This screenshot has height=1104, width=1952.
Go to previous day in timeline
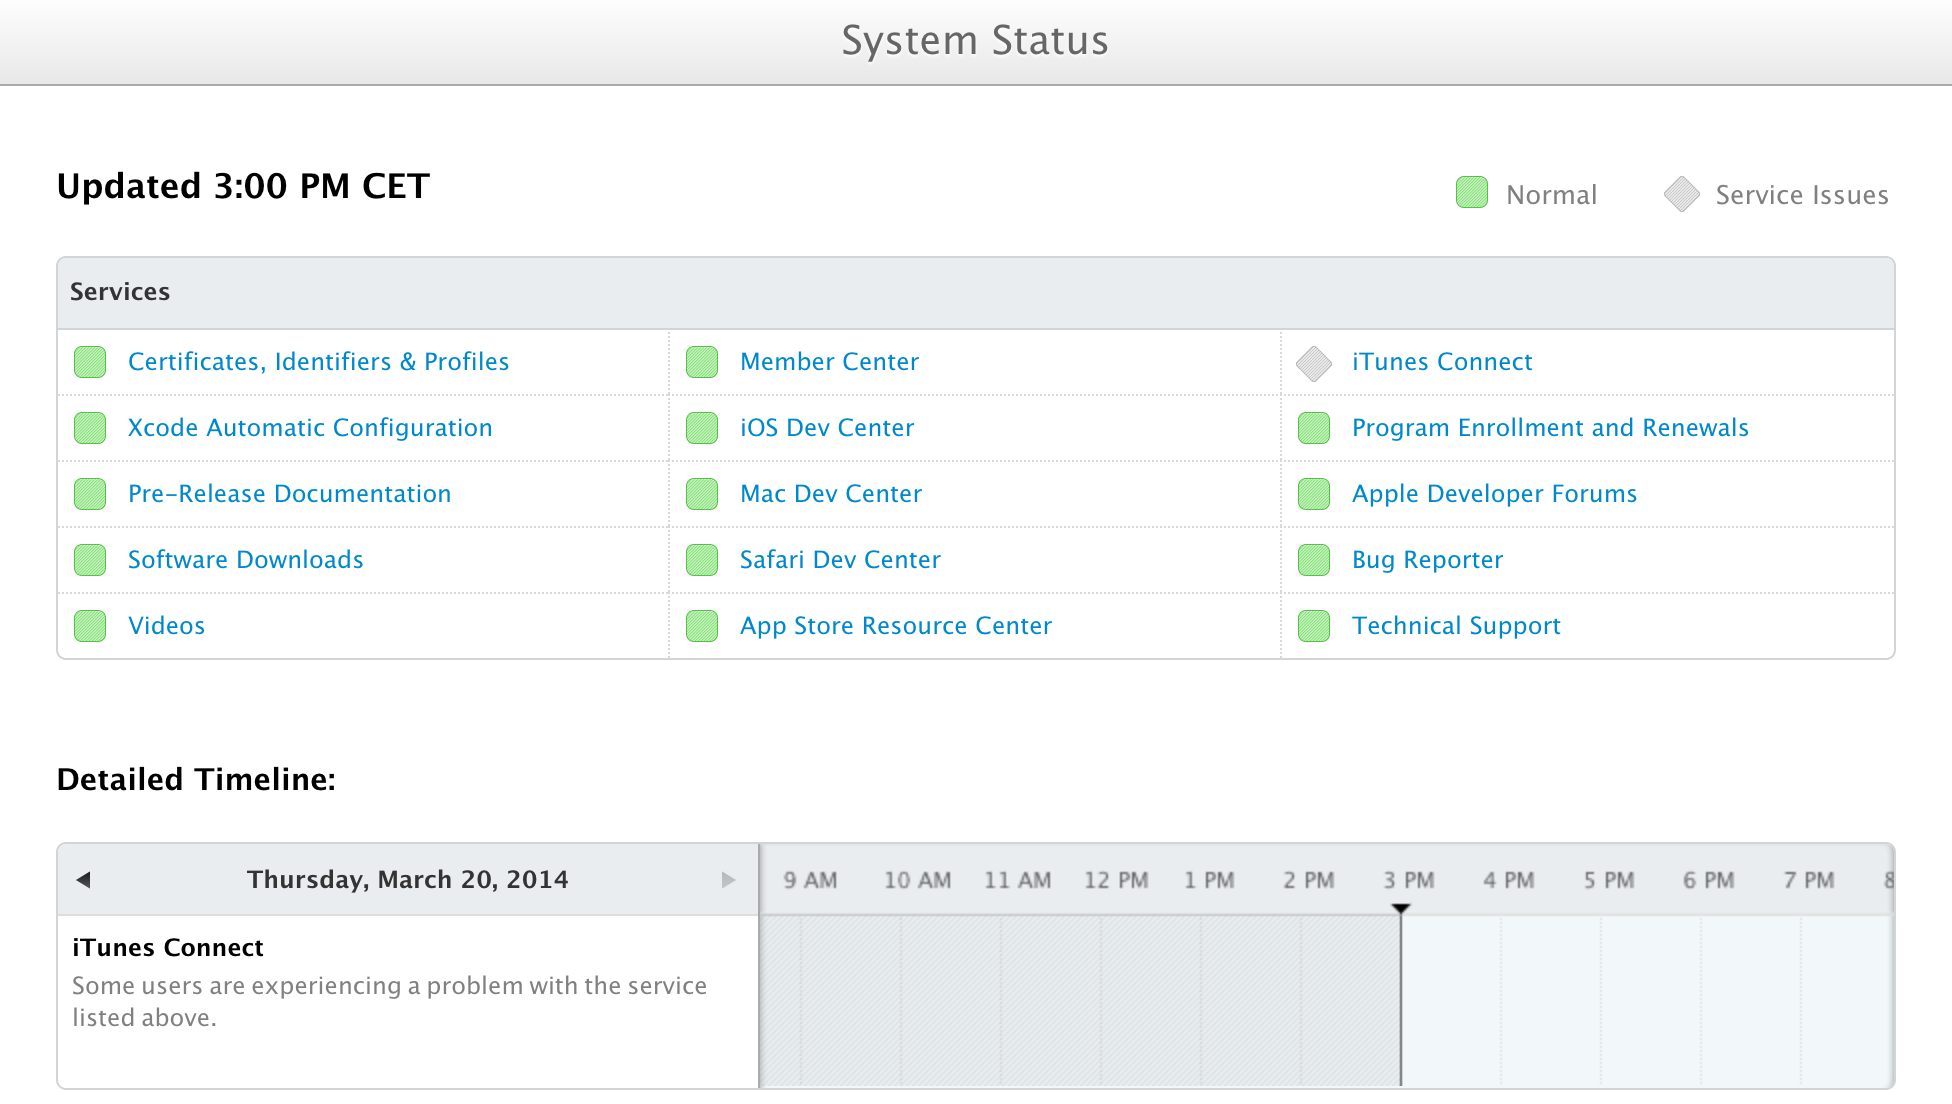point(84,880)
